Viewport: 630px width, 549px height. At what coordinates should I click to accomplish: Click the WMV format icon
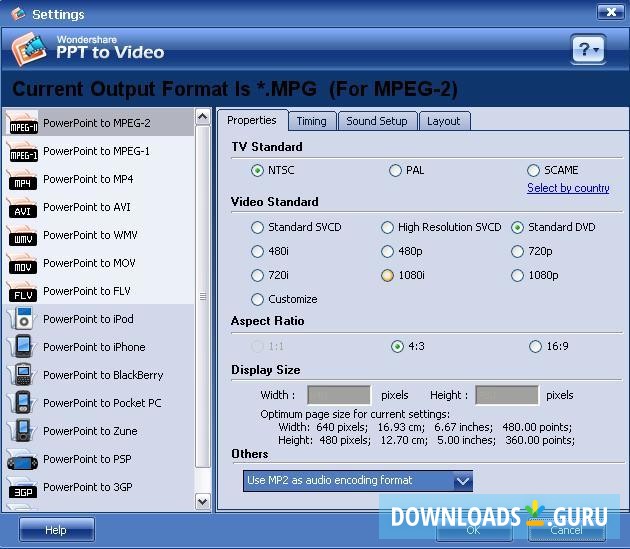[x=23, y=235]
